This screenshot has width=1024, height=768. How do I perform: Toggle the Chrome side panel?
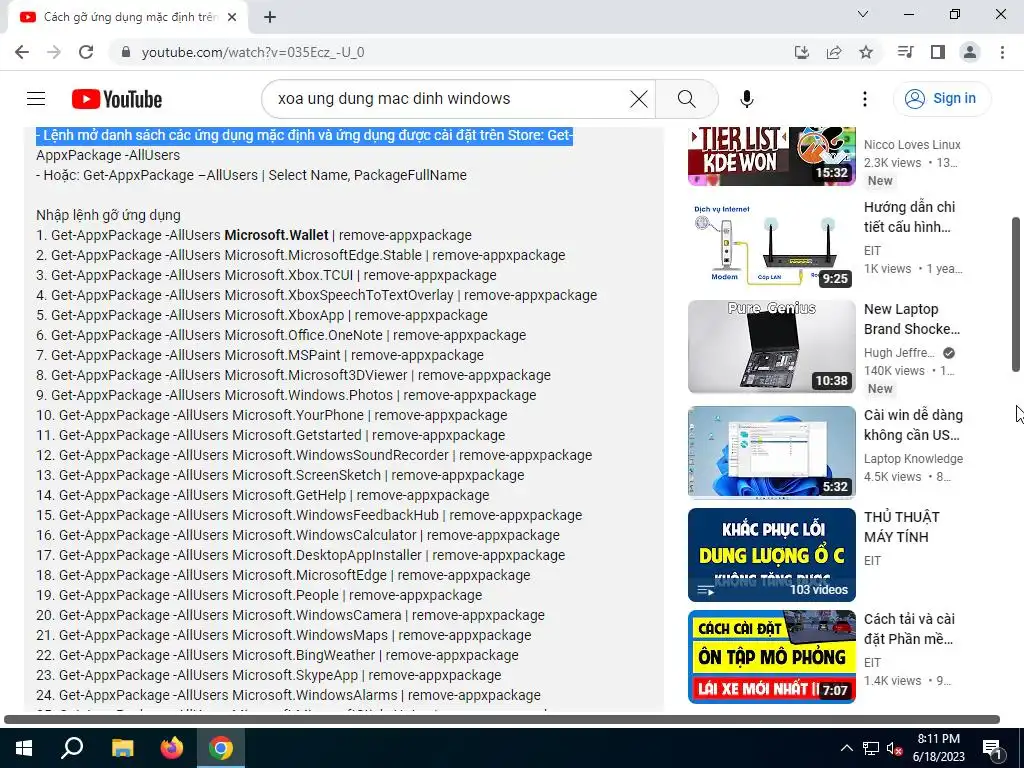pos(938,52)
